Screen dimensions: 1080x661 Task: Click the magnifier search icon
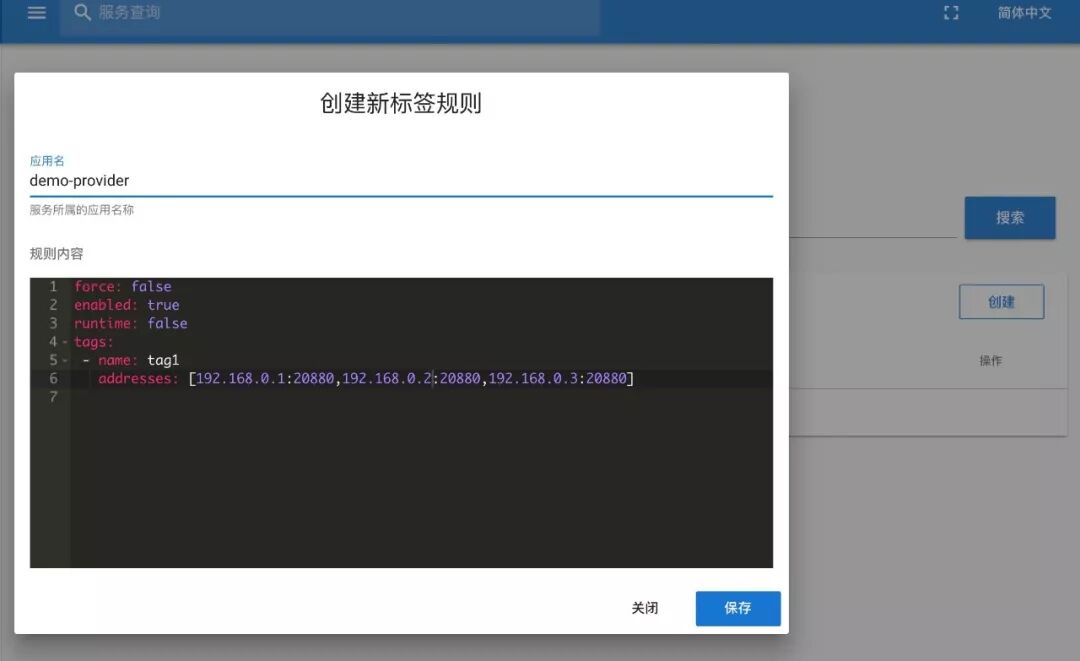(81, 15)
